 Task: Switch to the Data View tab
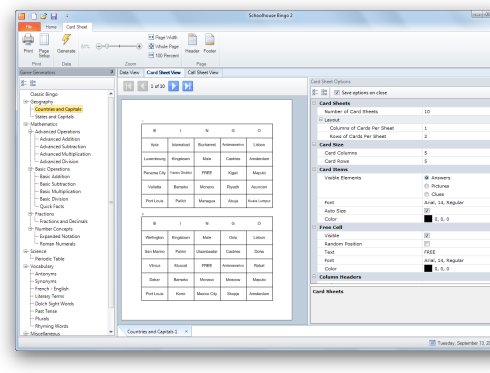129,72
